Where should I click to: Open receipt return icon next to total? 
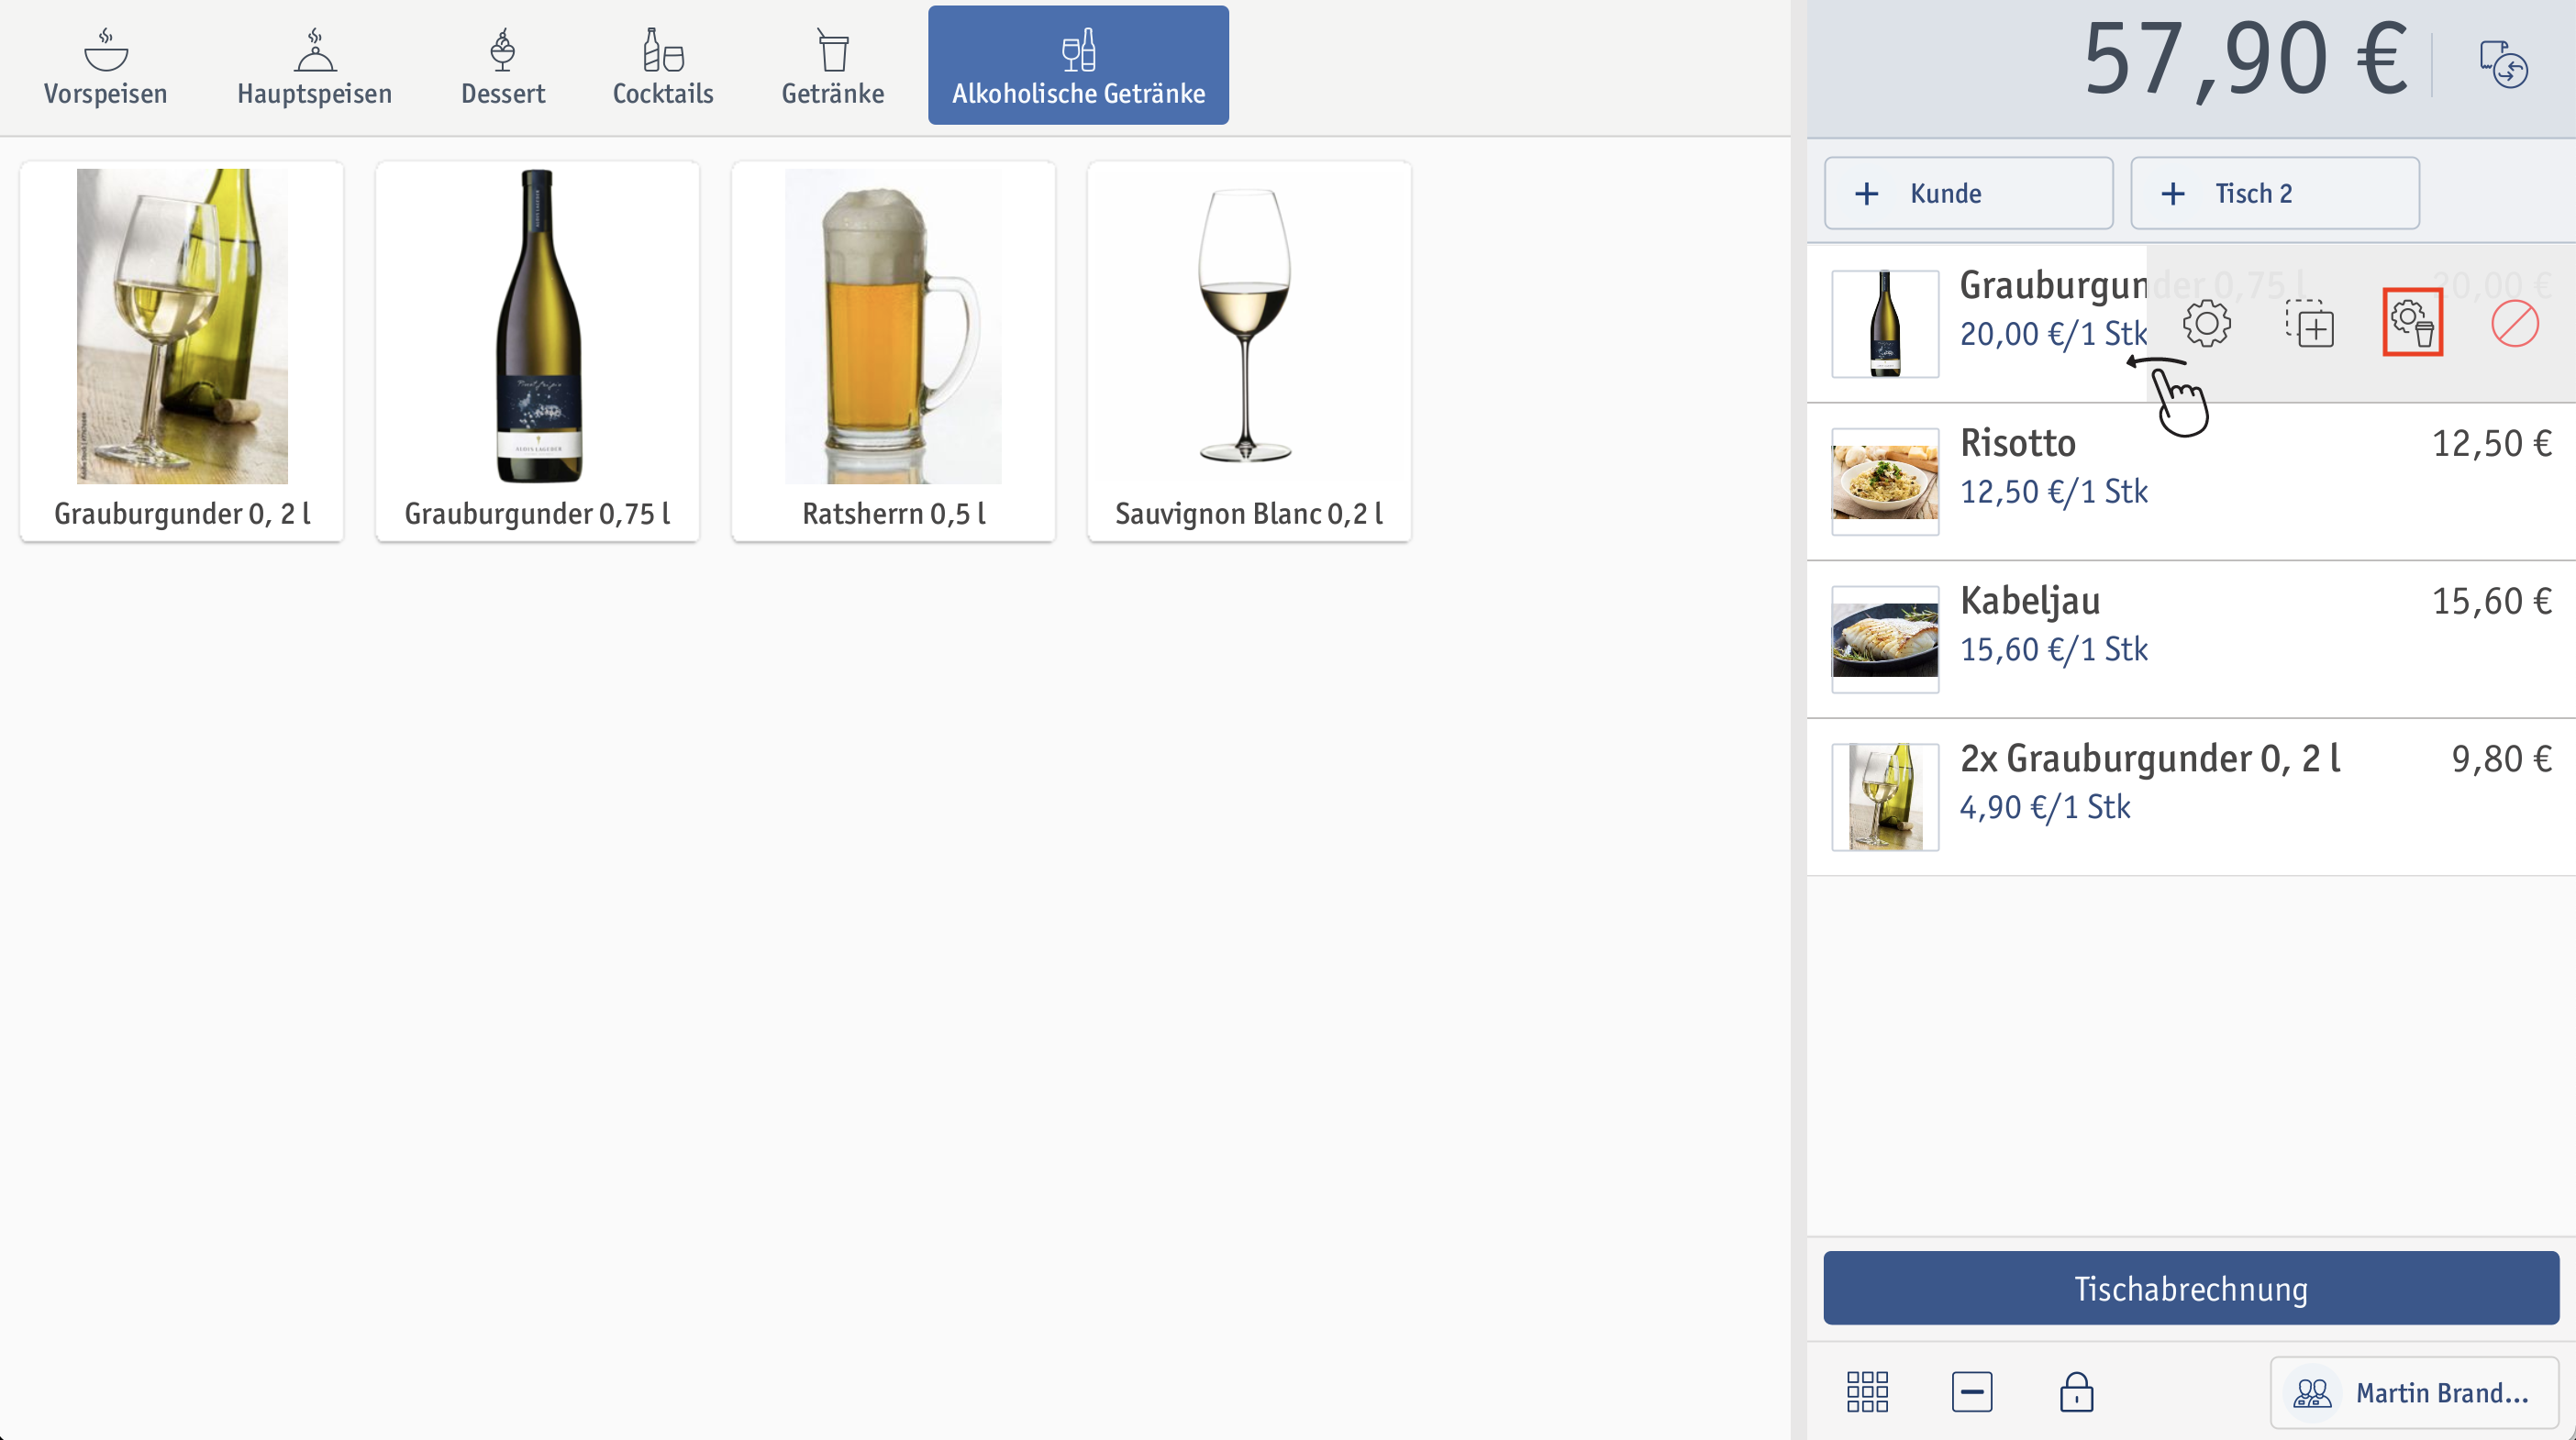[x=2503, y=65]
